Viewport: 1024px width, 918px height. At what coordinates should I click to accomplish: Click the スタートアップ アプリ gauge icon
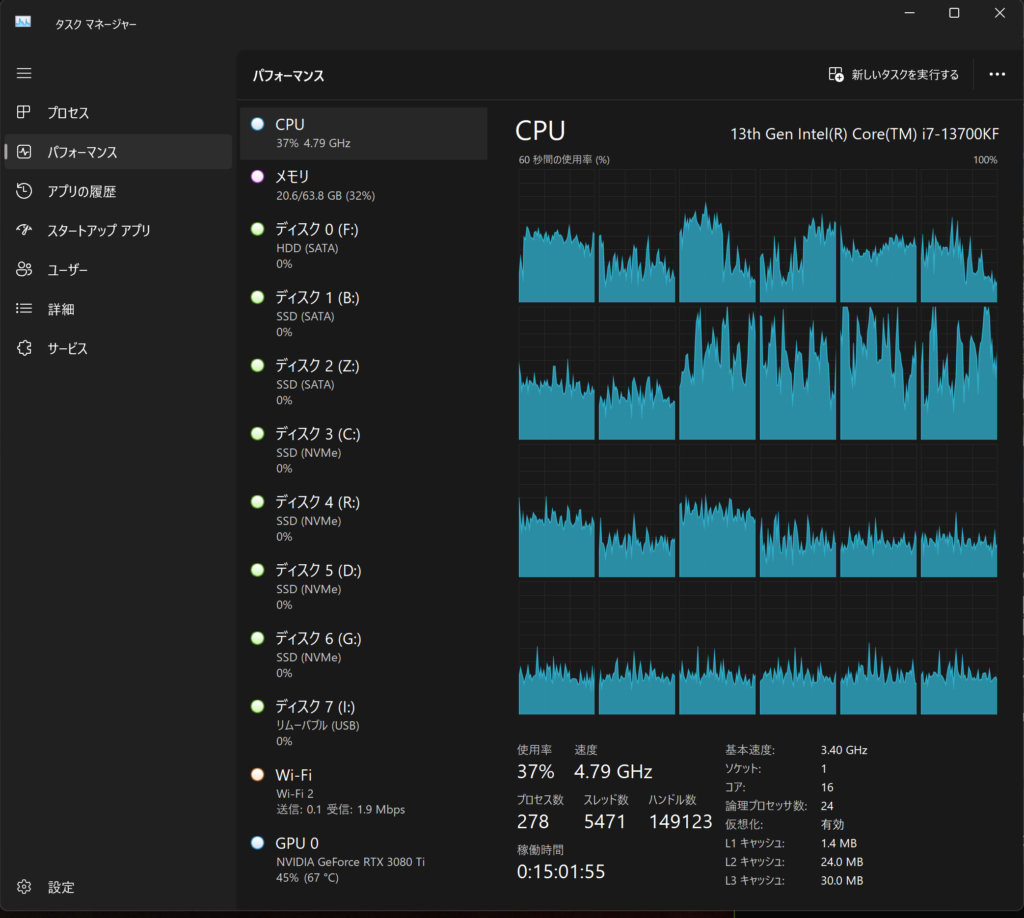pos(24,230)
